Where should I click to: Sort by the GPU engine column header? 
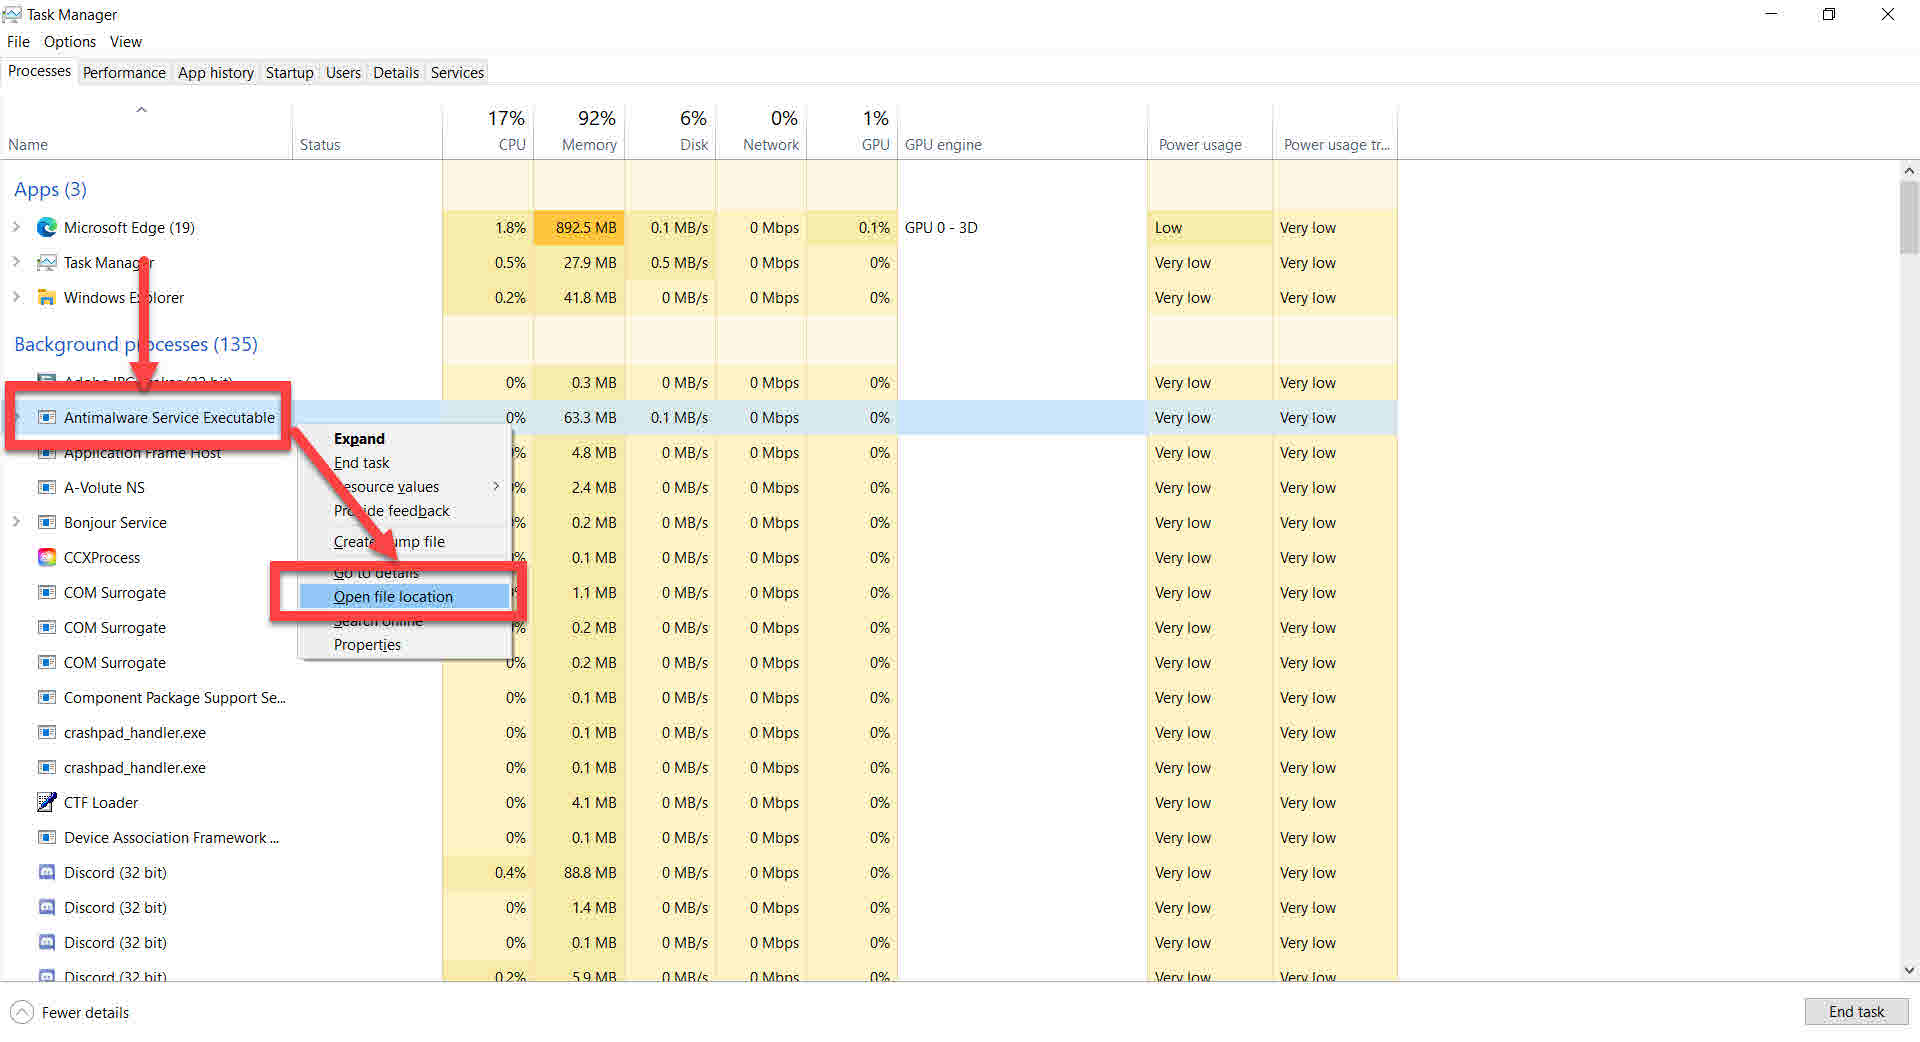click(x=1023, y=131)
